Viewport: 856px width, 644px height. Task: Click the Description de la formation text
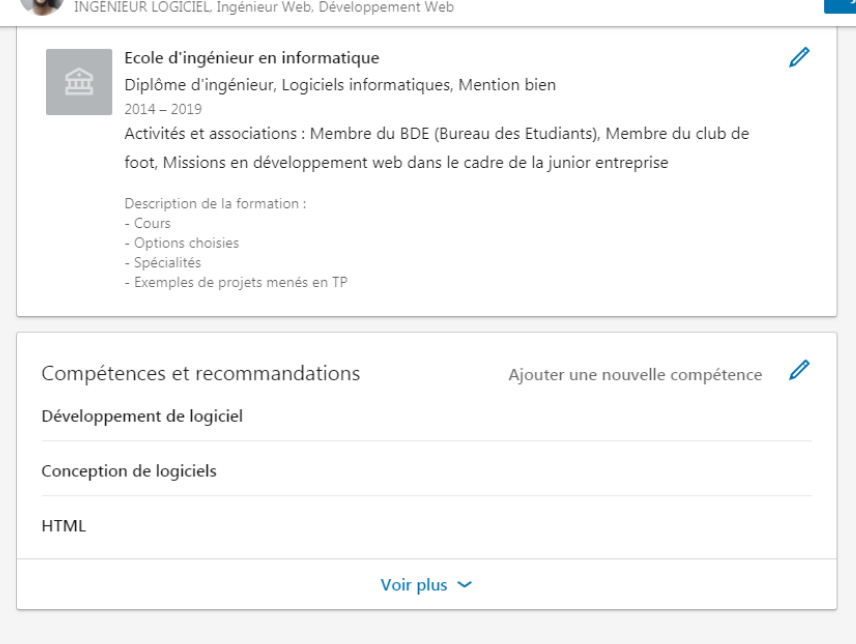tap(215, 204)
